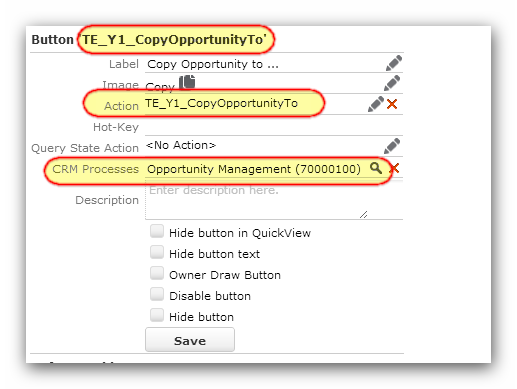Search CRM Processes with magnifier icon
This screenshot has width=517, height=389.
click(x=376, y=168)
